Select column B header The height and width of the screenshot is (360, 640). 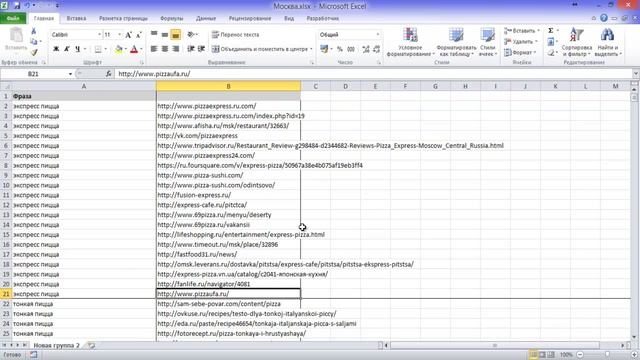(x=229, y=86)
